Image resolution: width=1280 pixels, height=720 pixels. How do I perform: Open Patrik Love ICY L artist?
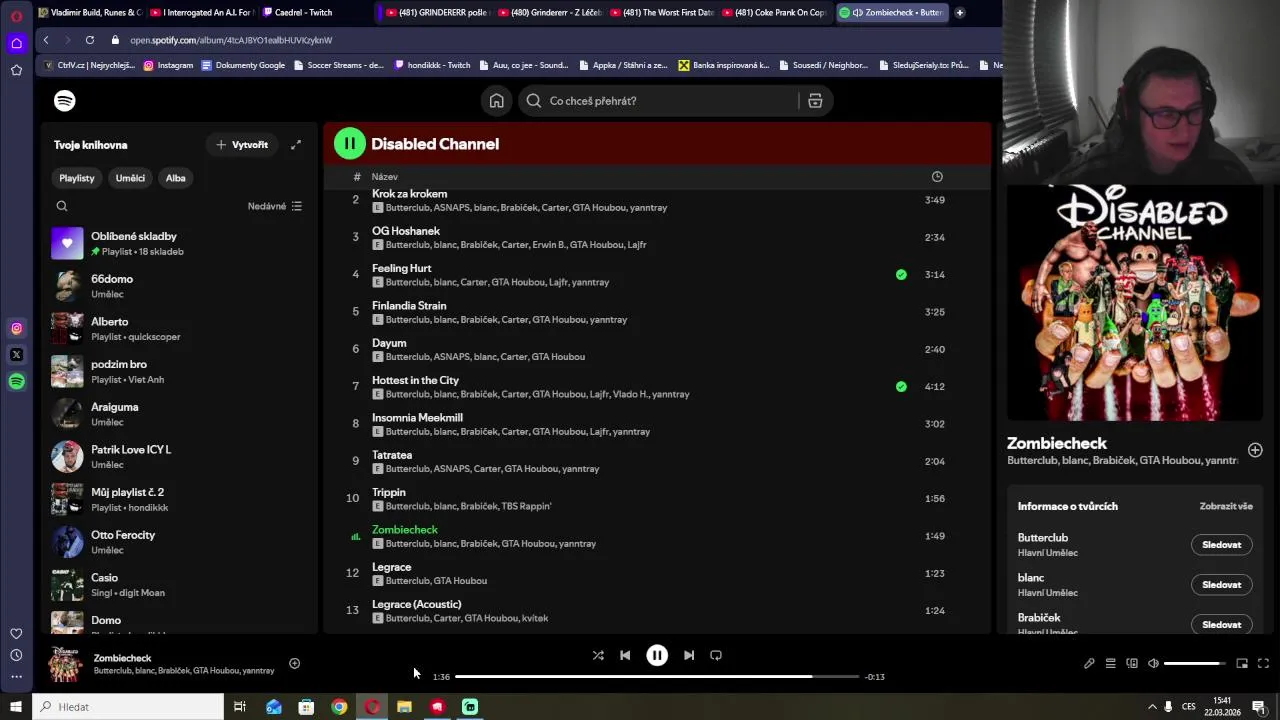coord(180,457)
